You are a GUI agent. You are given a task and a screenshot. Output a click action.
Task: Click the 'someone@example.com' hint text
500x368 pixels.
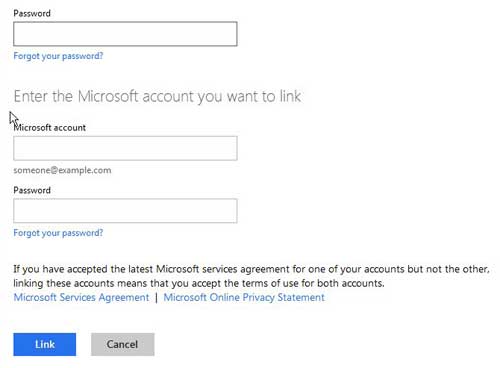62,170
